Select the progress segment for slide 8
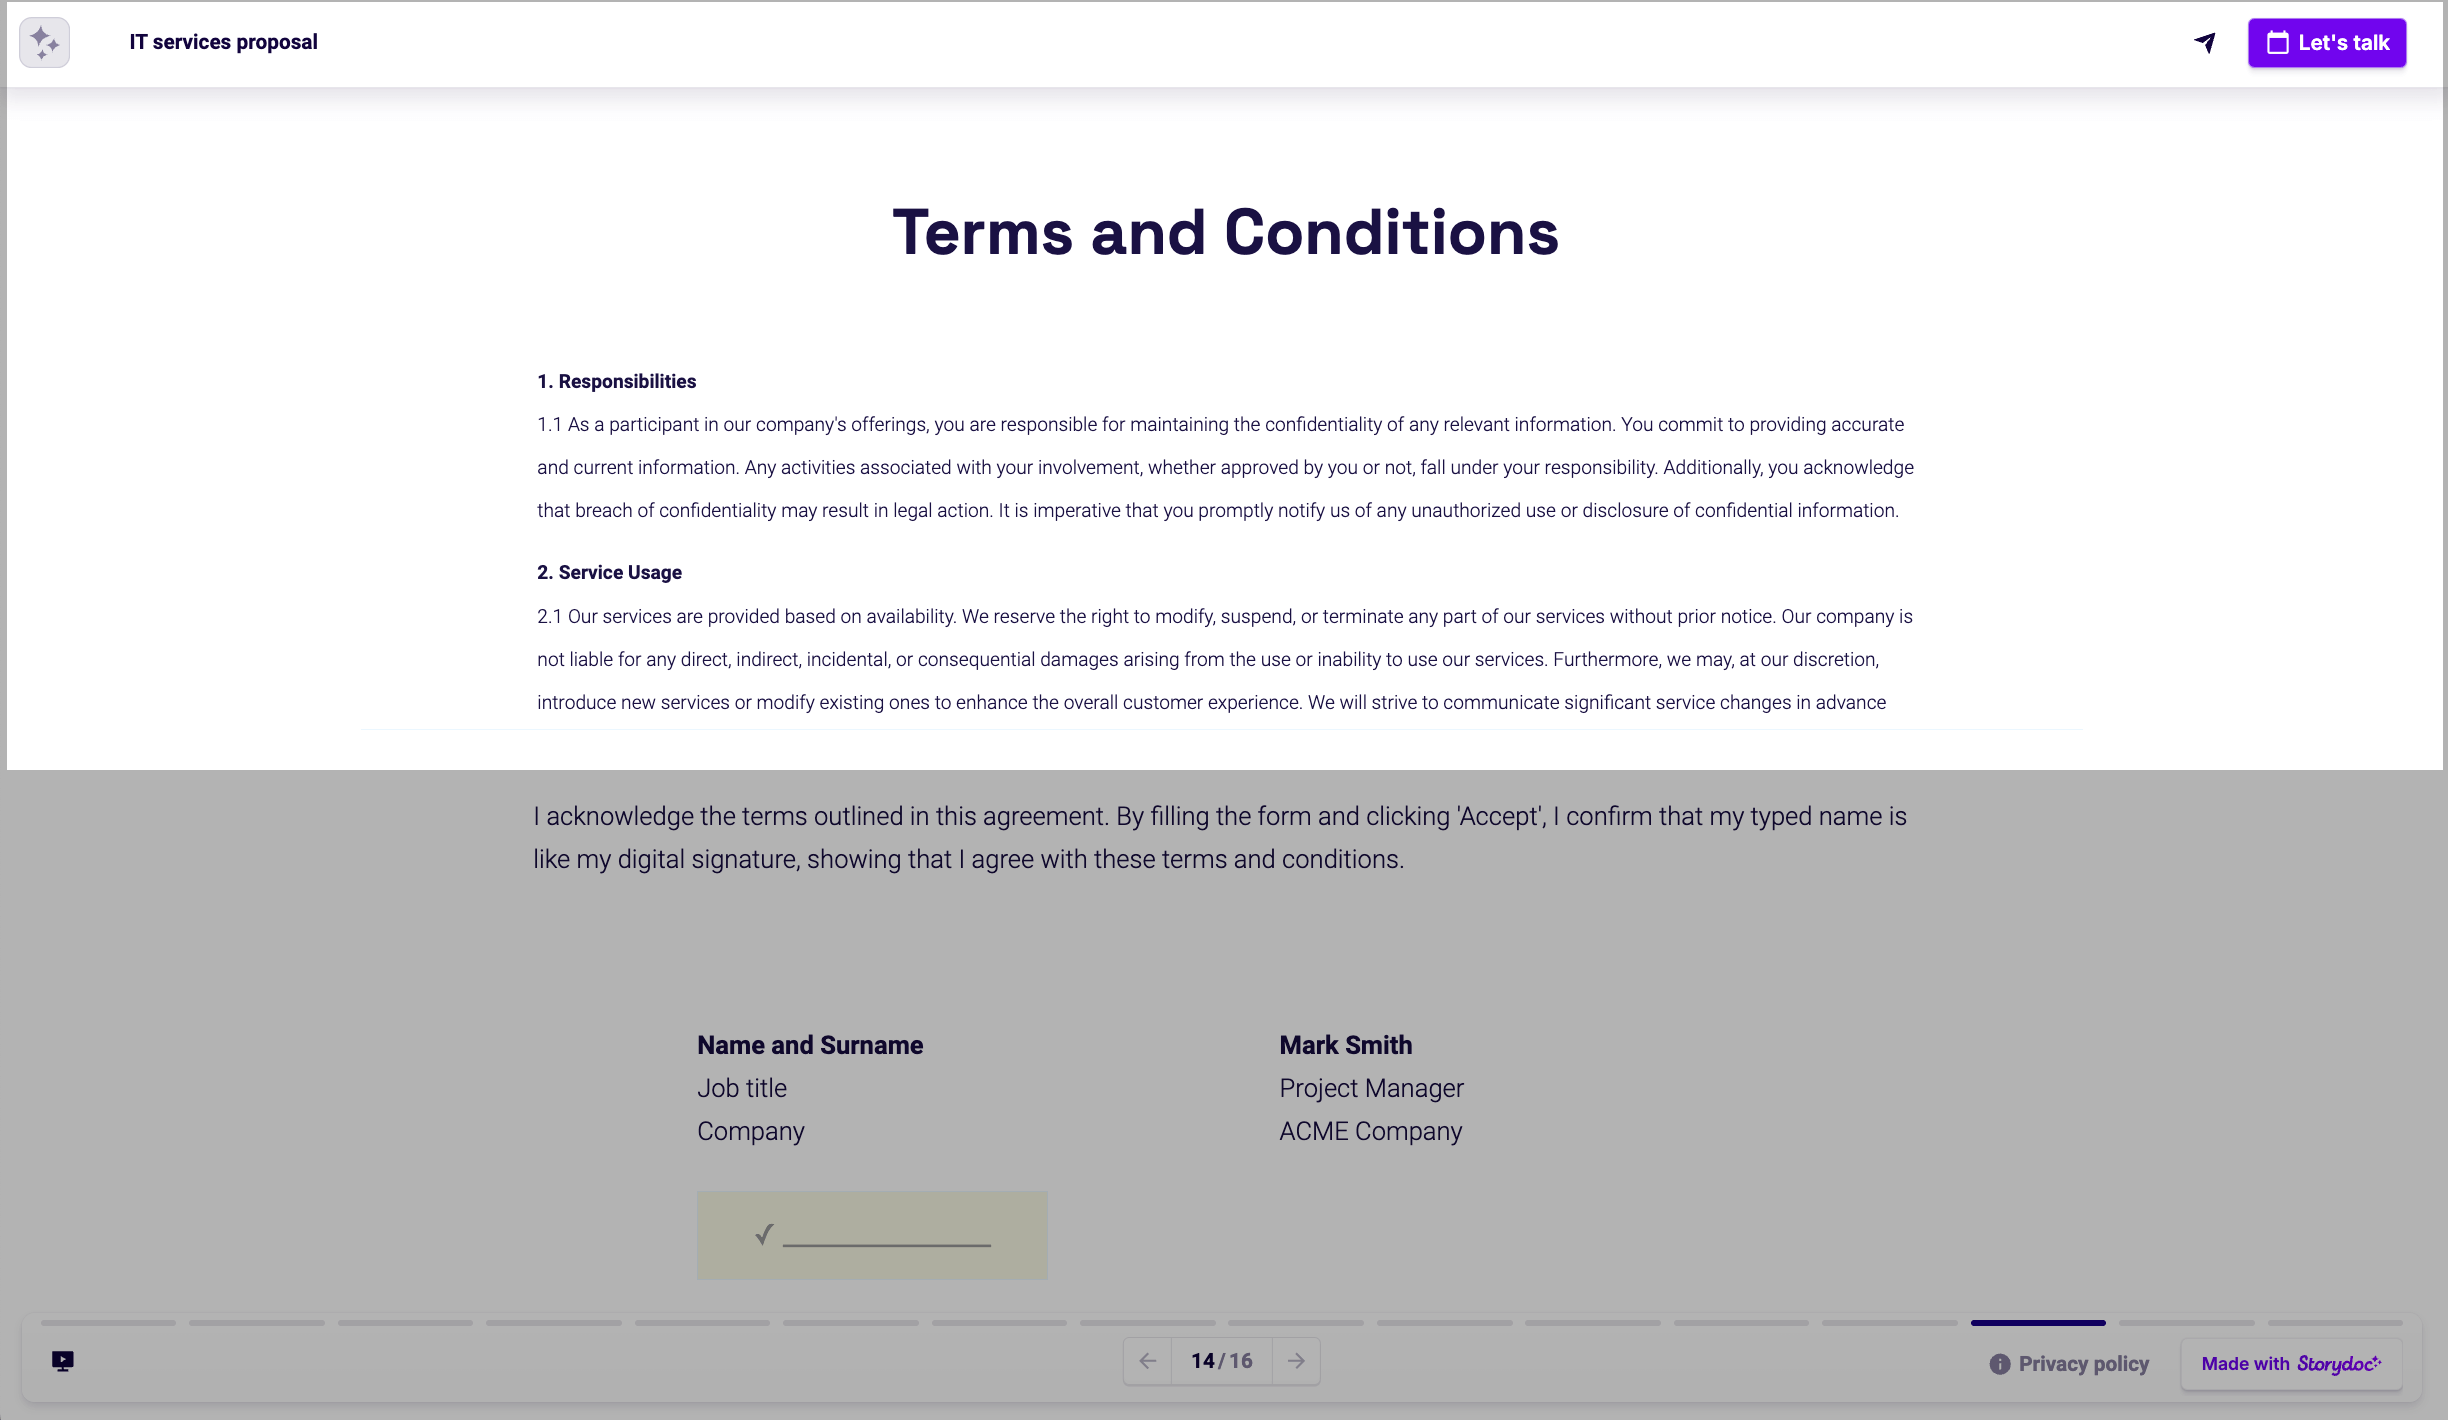This screenshot has height=1420, width=2448. (1147, 1322)
